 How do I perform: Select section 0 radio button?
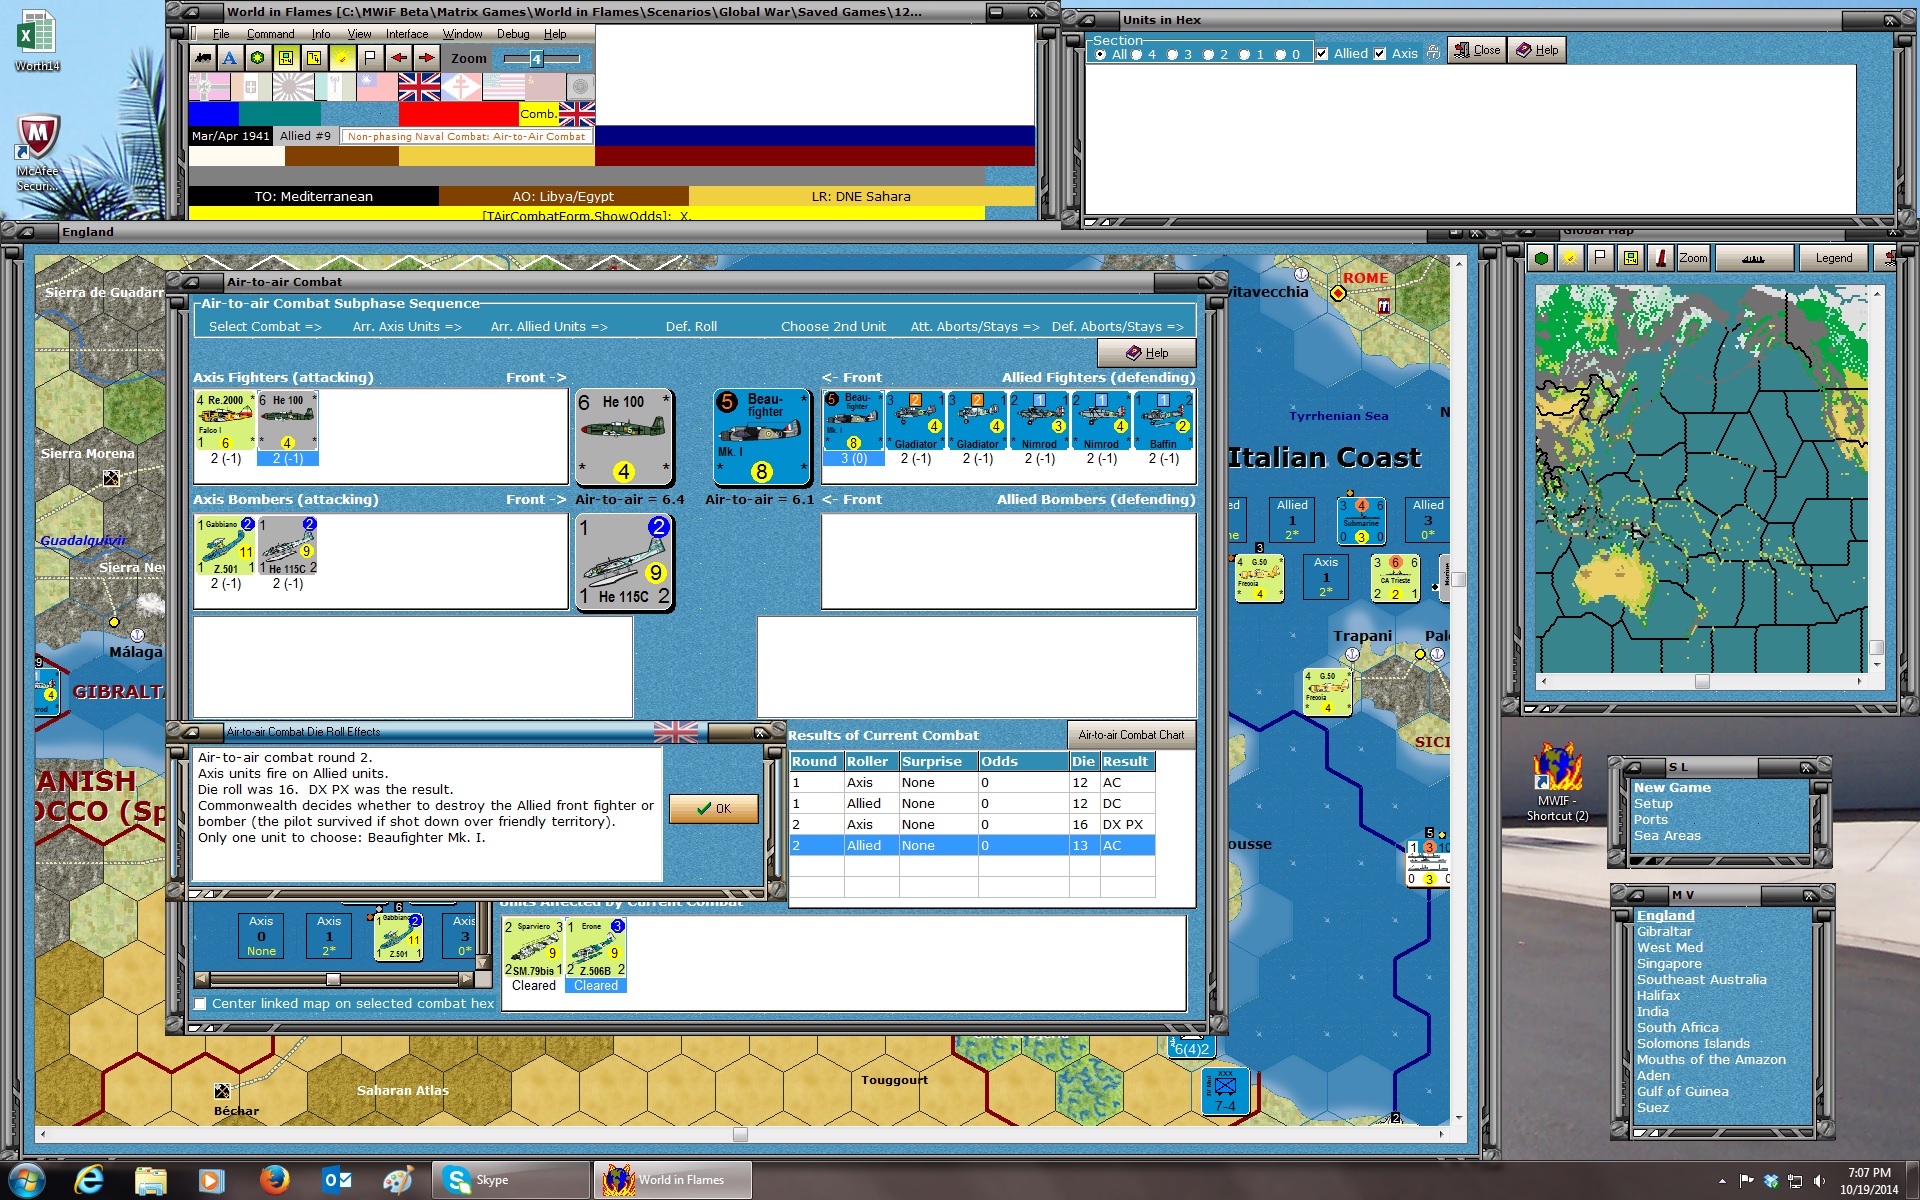[x=1281, y=54]
